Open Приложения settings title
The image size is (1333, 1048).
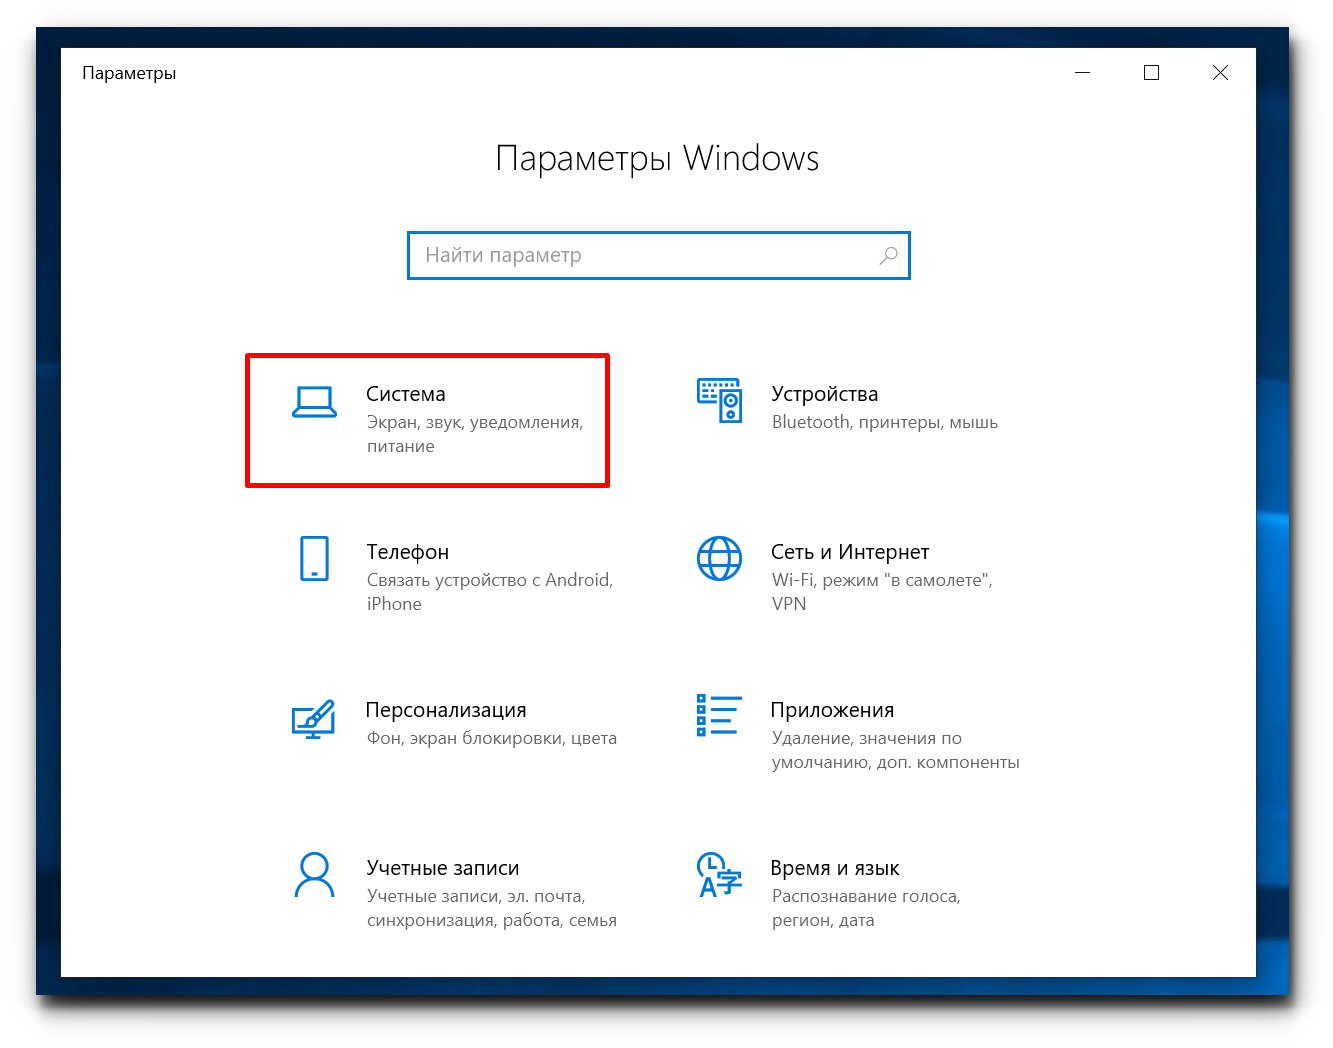click(x=832, y=710)
